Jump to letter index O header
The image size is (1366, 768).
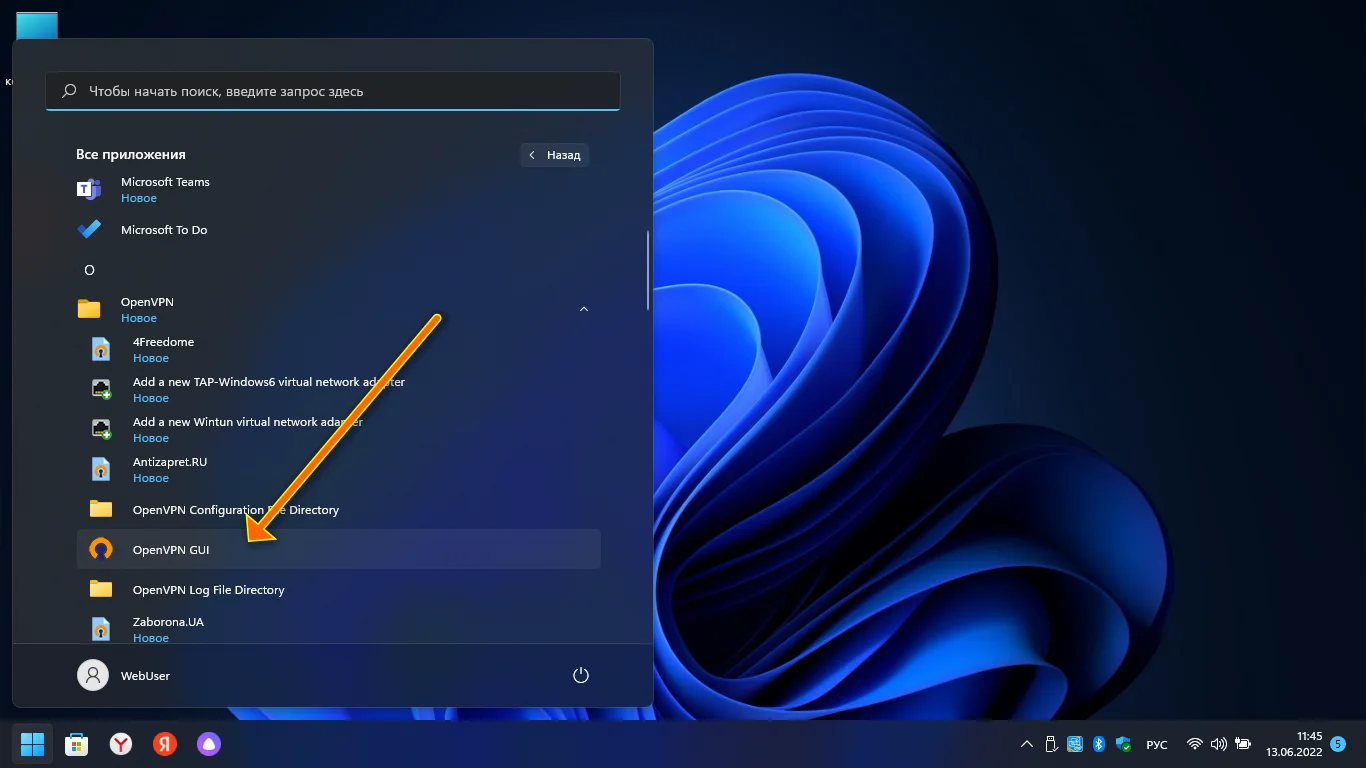coord(89,270)
